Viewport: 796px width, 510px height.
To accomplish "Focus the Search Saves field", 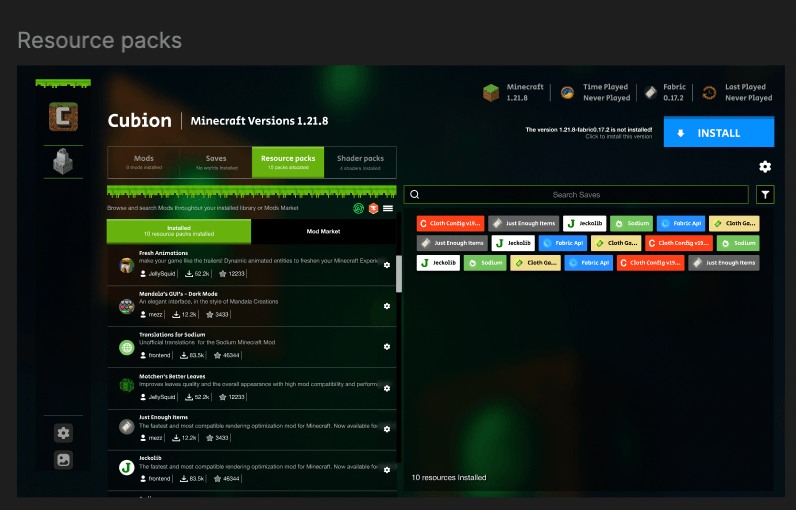I will [x=576, y=194].
